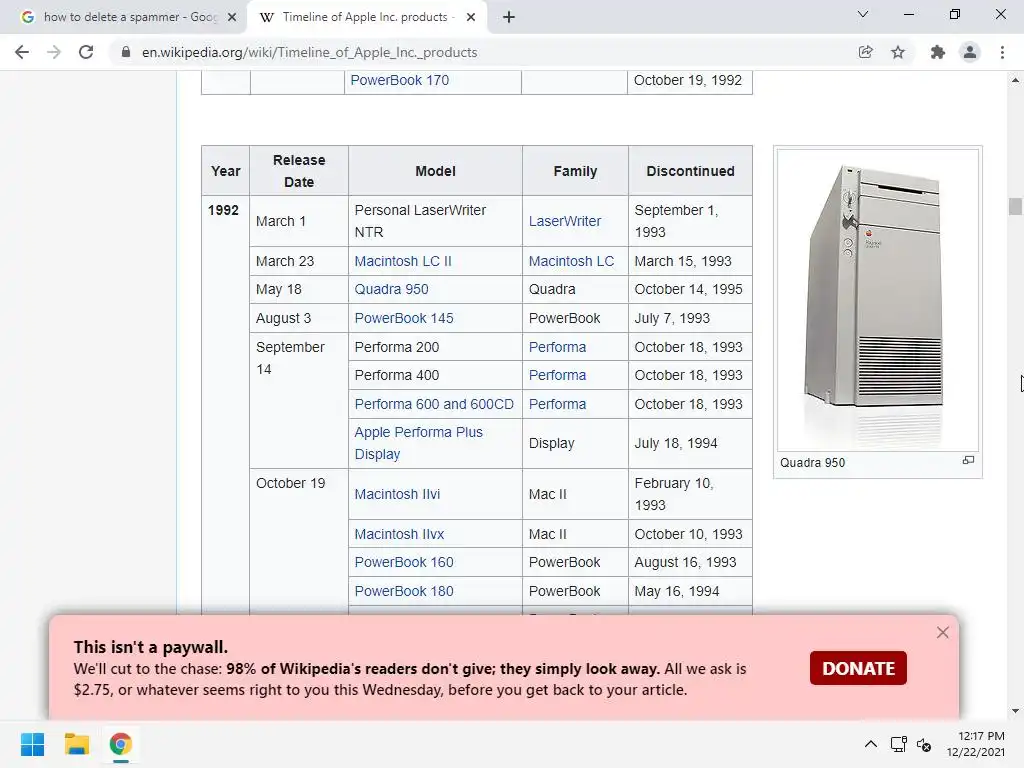Go back using browser back arrow
This screenshot has width=1024, height=768.
pos(22,52)
